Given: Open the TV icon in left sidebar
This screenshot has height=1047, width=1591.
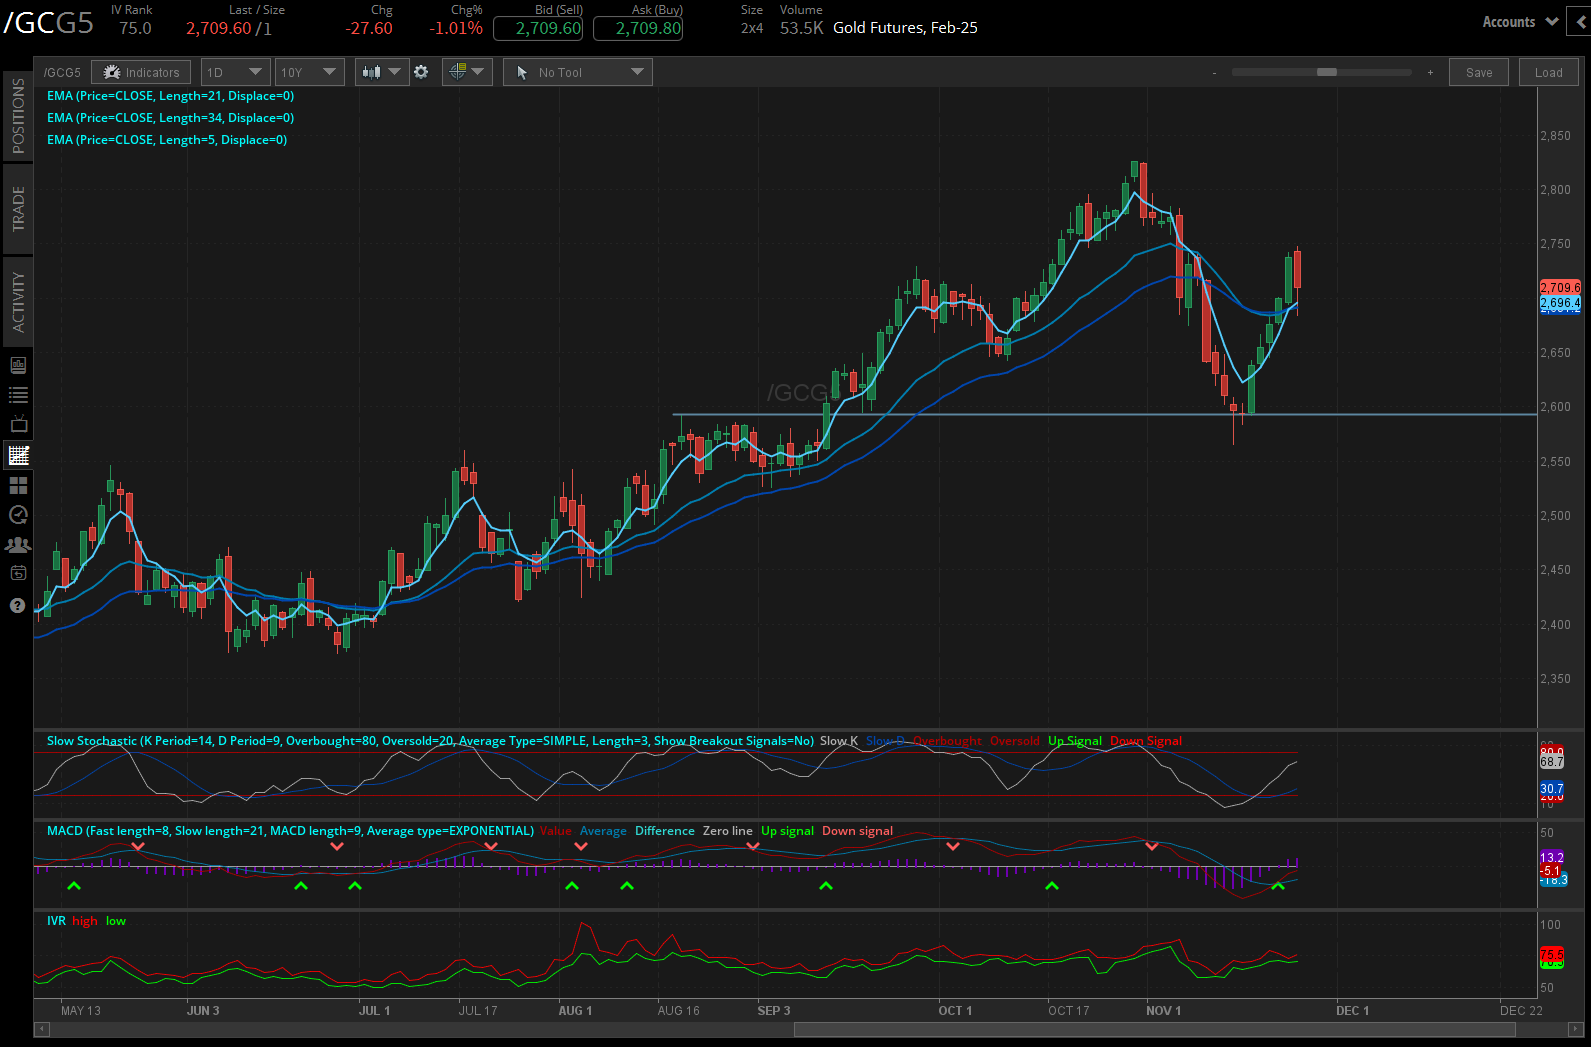Looking at the screenshot, I should 18,425.
